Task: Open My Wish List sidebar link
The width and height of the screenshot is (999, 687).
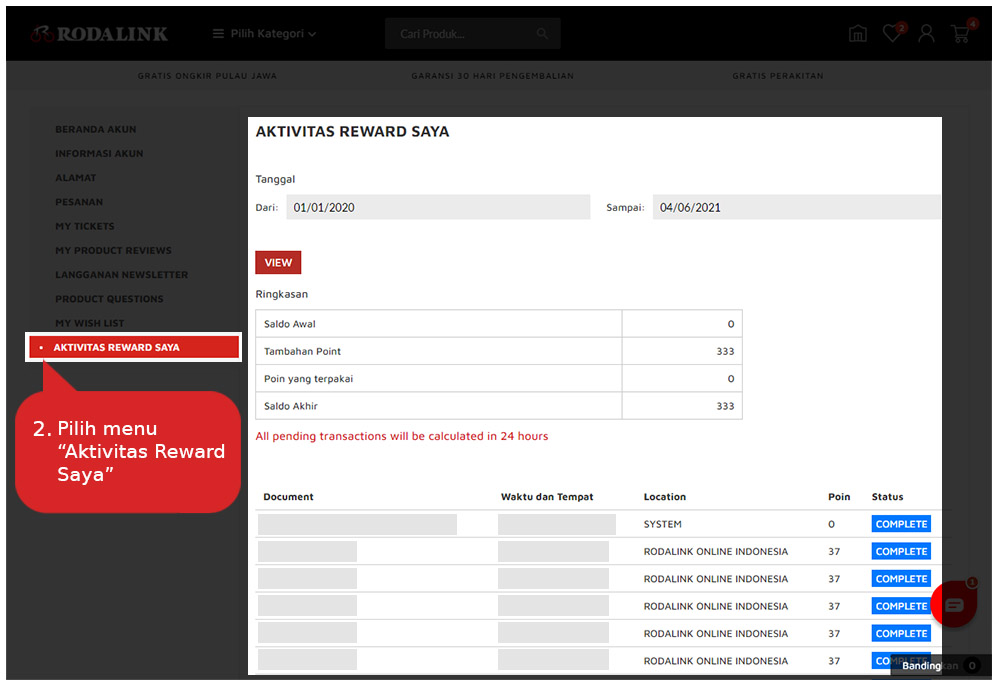Action: [x=90, y=323]
